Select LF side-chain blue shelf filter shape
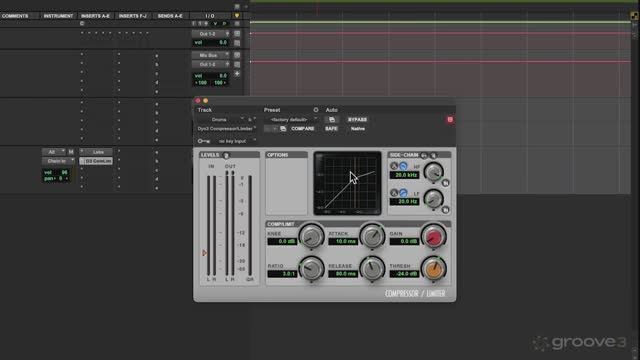 403,193
